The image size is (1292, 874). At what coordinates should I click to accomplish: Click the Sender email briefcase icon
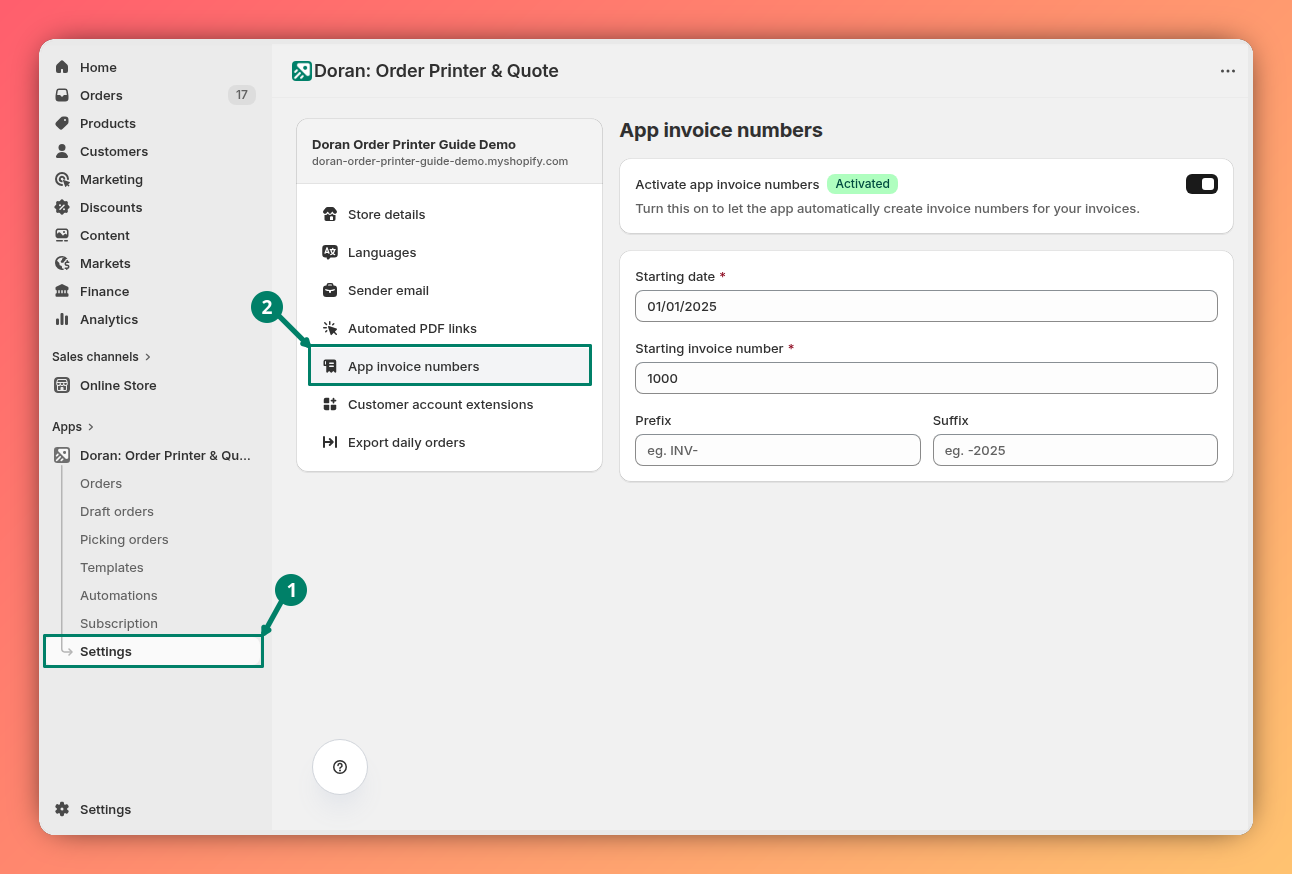point(330,290)
